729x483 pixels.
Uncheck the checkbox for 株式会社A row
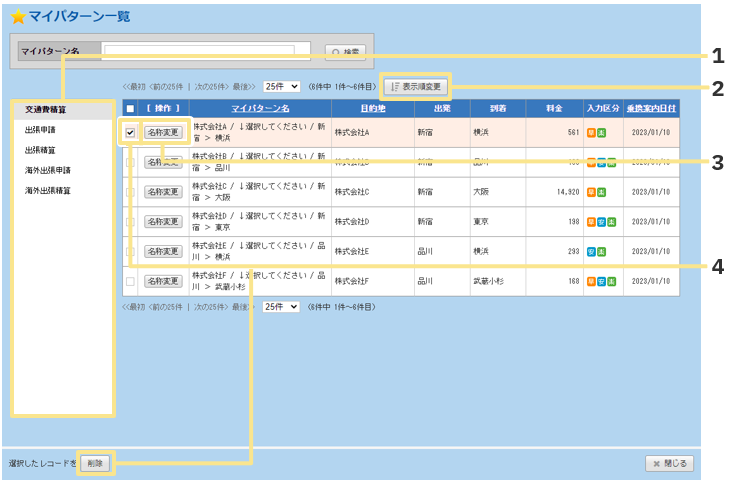click(130, 132)
